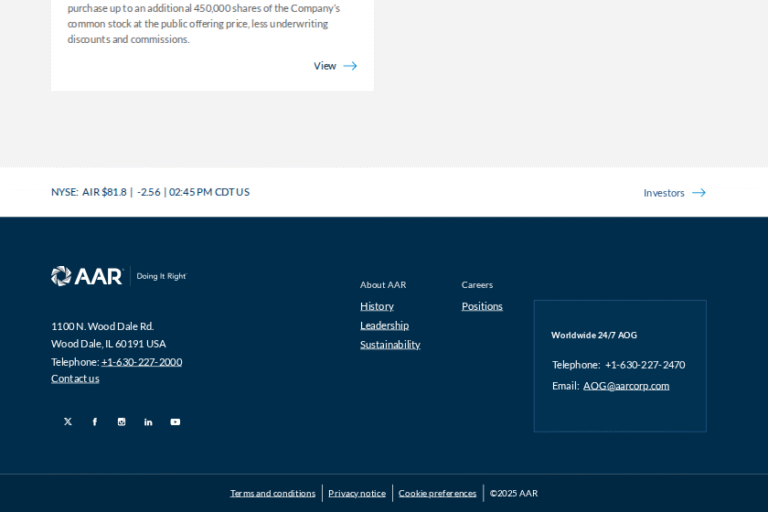This screenshot has width=768, height=512.
Task: Click the AAR logo in footer
Action: pos(87,276)
